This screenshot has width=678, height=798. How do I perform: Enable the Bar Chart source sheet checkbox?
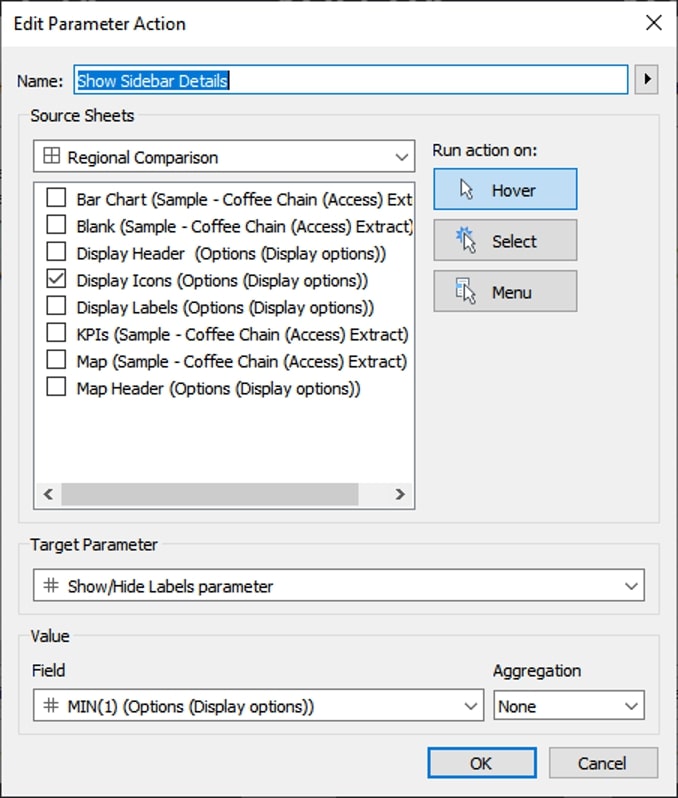pyautogui.click(x=56, y=197)
